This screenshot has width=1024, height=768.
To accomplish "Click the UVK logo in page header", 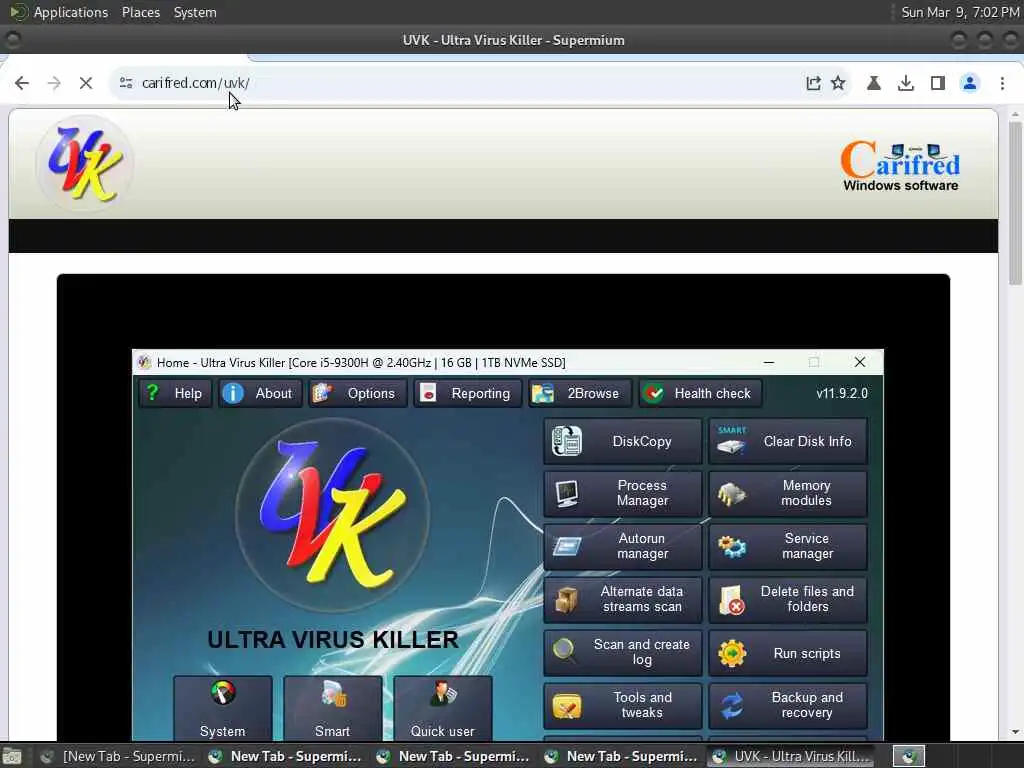I will pyautogui.click(x=85, y=163).
